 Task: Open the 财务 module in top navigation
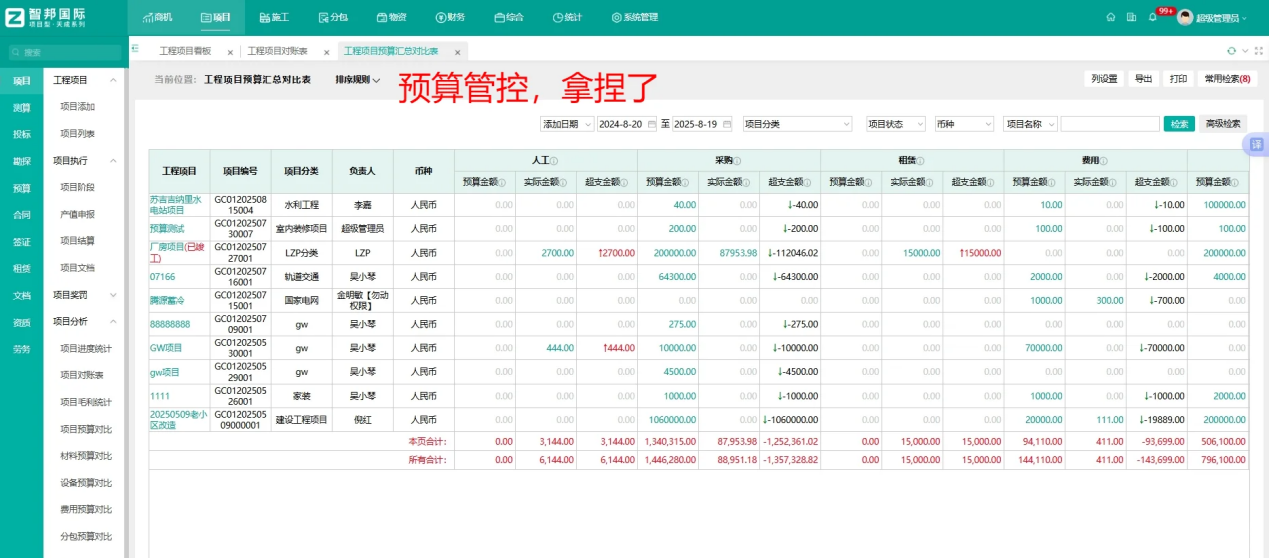coord(450,18)
